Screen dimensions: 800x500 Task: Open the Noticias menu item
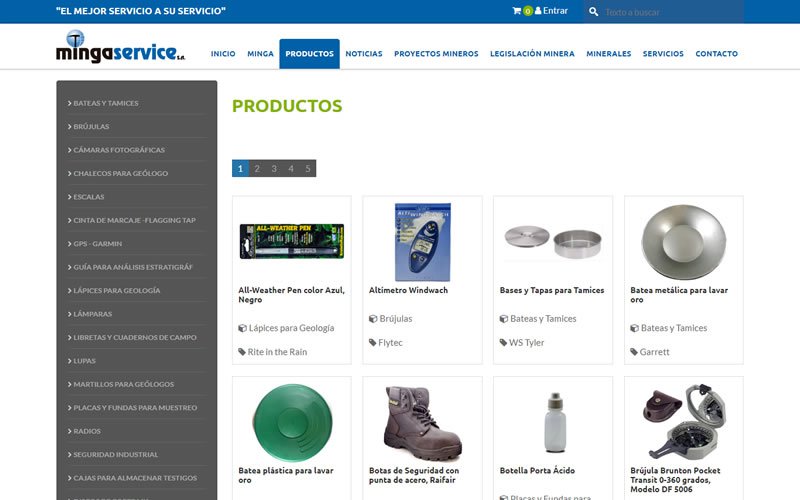click(363, 54)
